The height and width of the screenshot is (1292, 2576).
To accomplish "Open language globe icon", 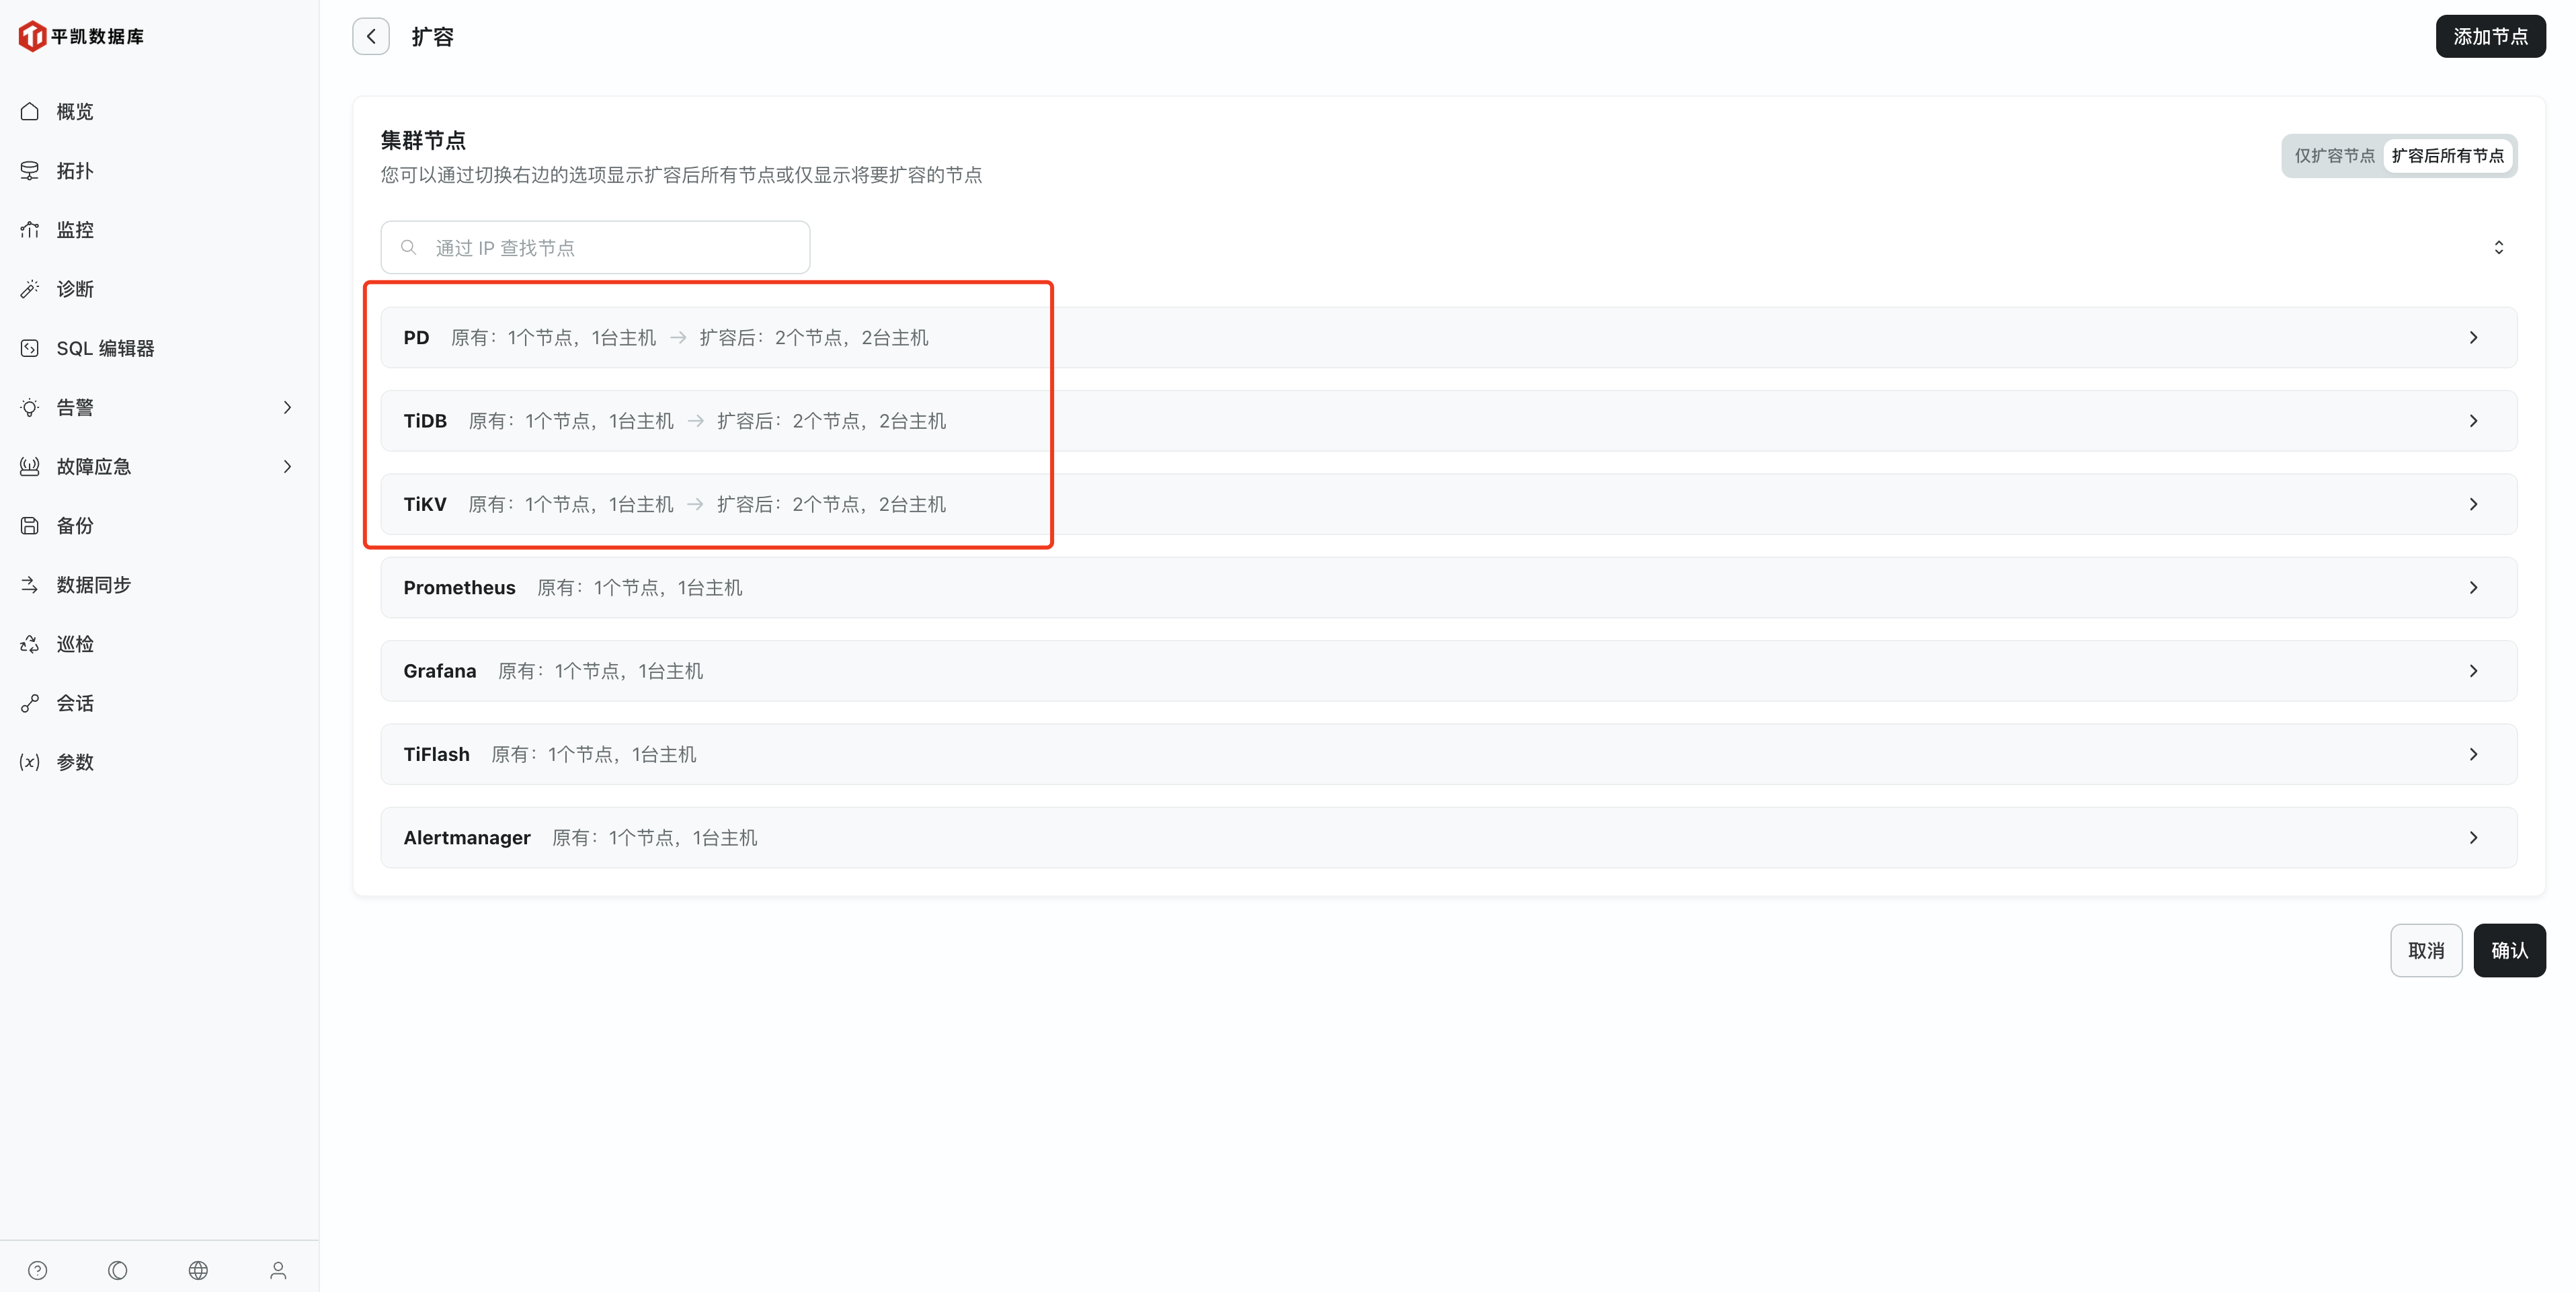I will pyautogui.click(x=198, y=1270).
